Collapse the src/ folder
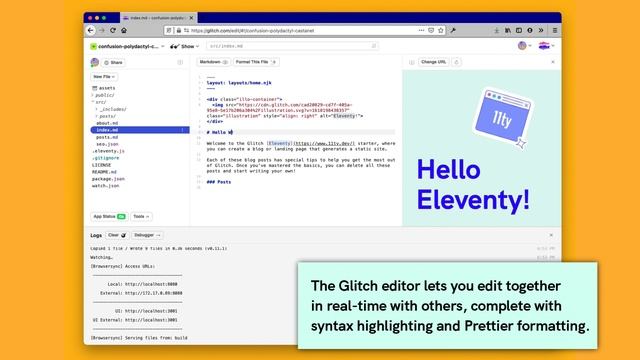 [x=99, y=102]
